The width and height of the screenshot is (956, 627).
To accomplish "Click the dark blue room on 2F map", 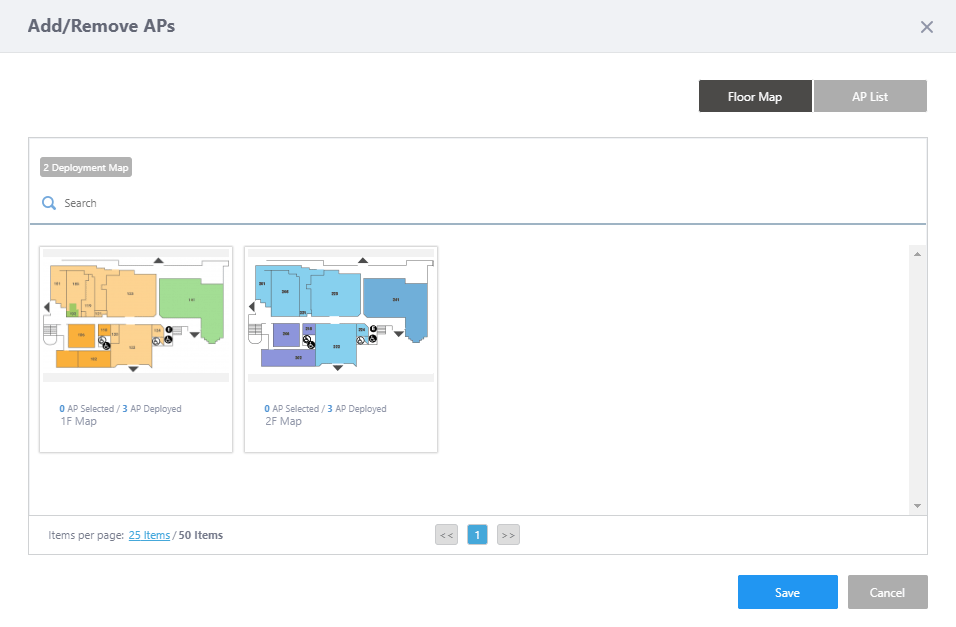I will [x=396, y=298].
